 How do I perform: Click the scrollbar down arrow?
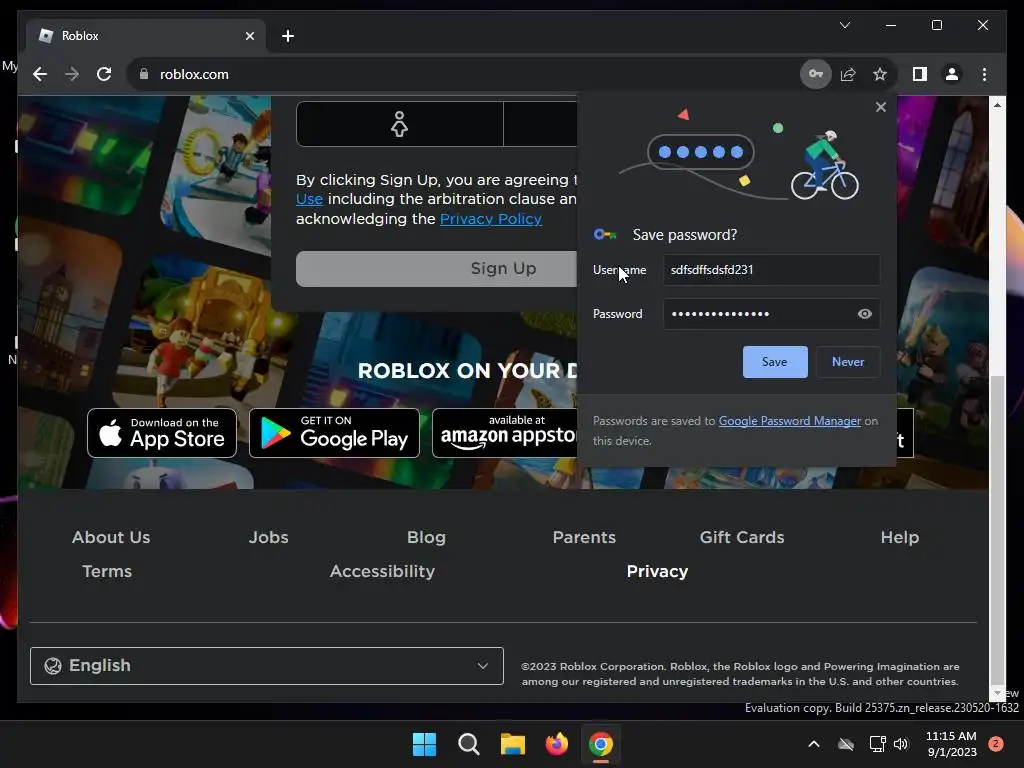pos(997,692)
